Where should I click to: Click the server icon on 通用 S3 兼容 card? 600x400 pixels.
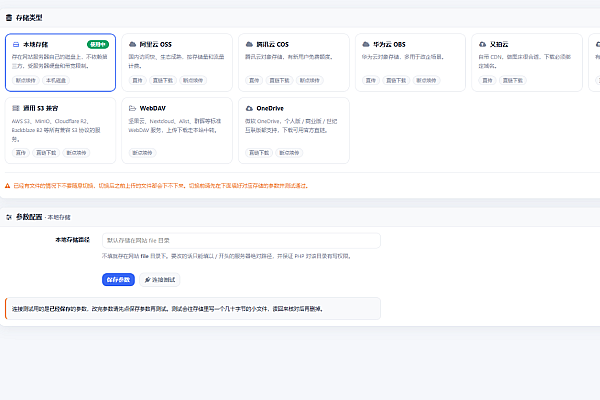tap(16, 108)
